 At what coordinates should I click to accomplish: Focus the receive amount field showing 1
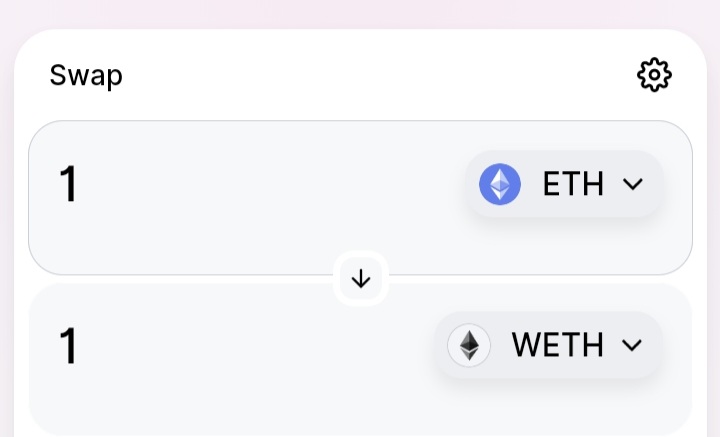tap(68, 347)
